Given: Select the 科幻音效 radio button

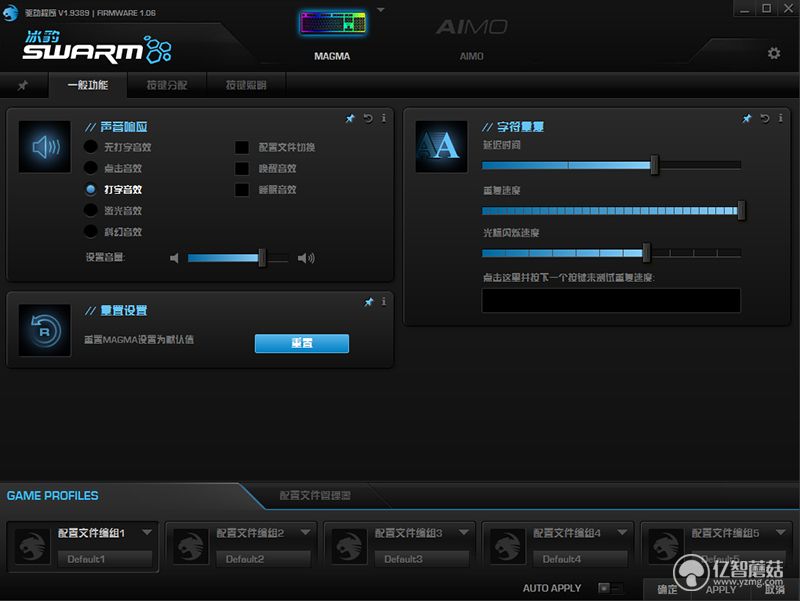Looking at the screenshot, I should 91,232.
